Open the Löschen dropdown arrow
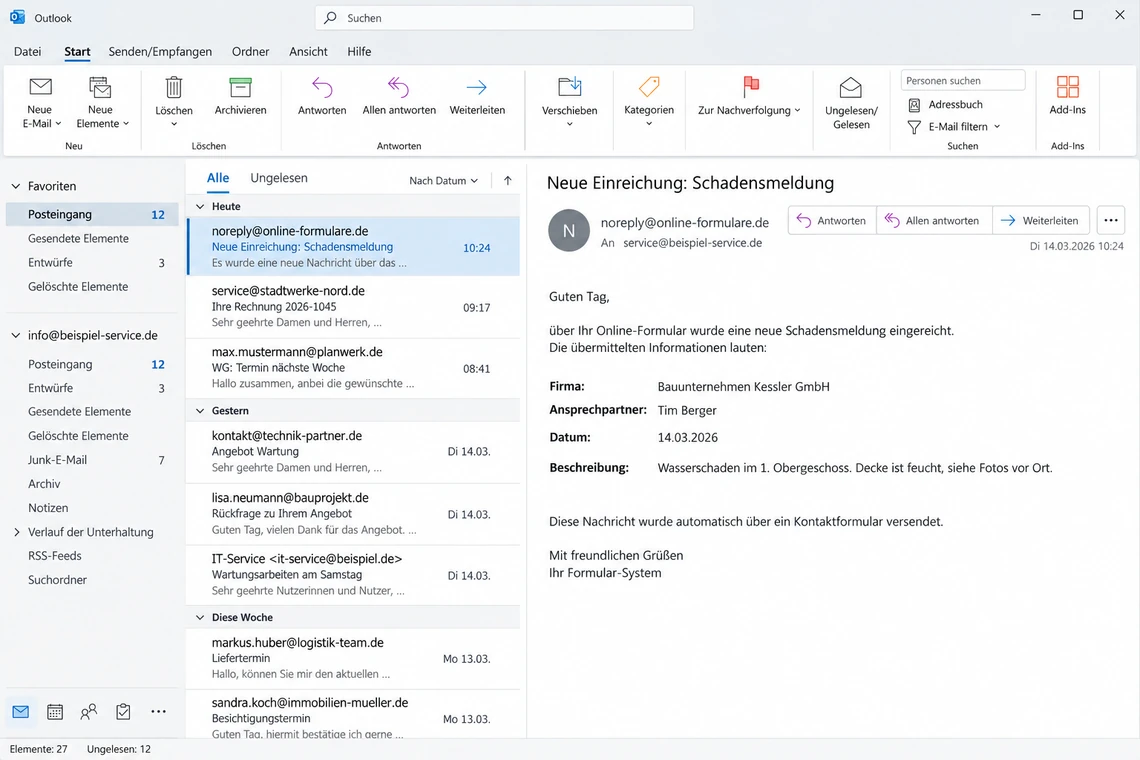Viewport: 1140px width, 760px height. (x=174, y=124)
